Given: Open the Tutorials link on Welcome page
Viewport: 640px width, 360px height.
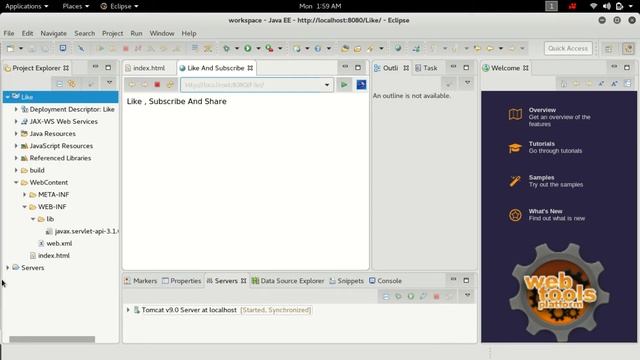Looking at the screenshot, I should click(x=542, y=144).
